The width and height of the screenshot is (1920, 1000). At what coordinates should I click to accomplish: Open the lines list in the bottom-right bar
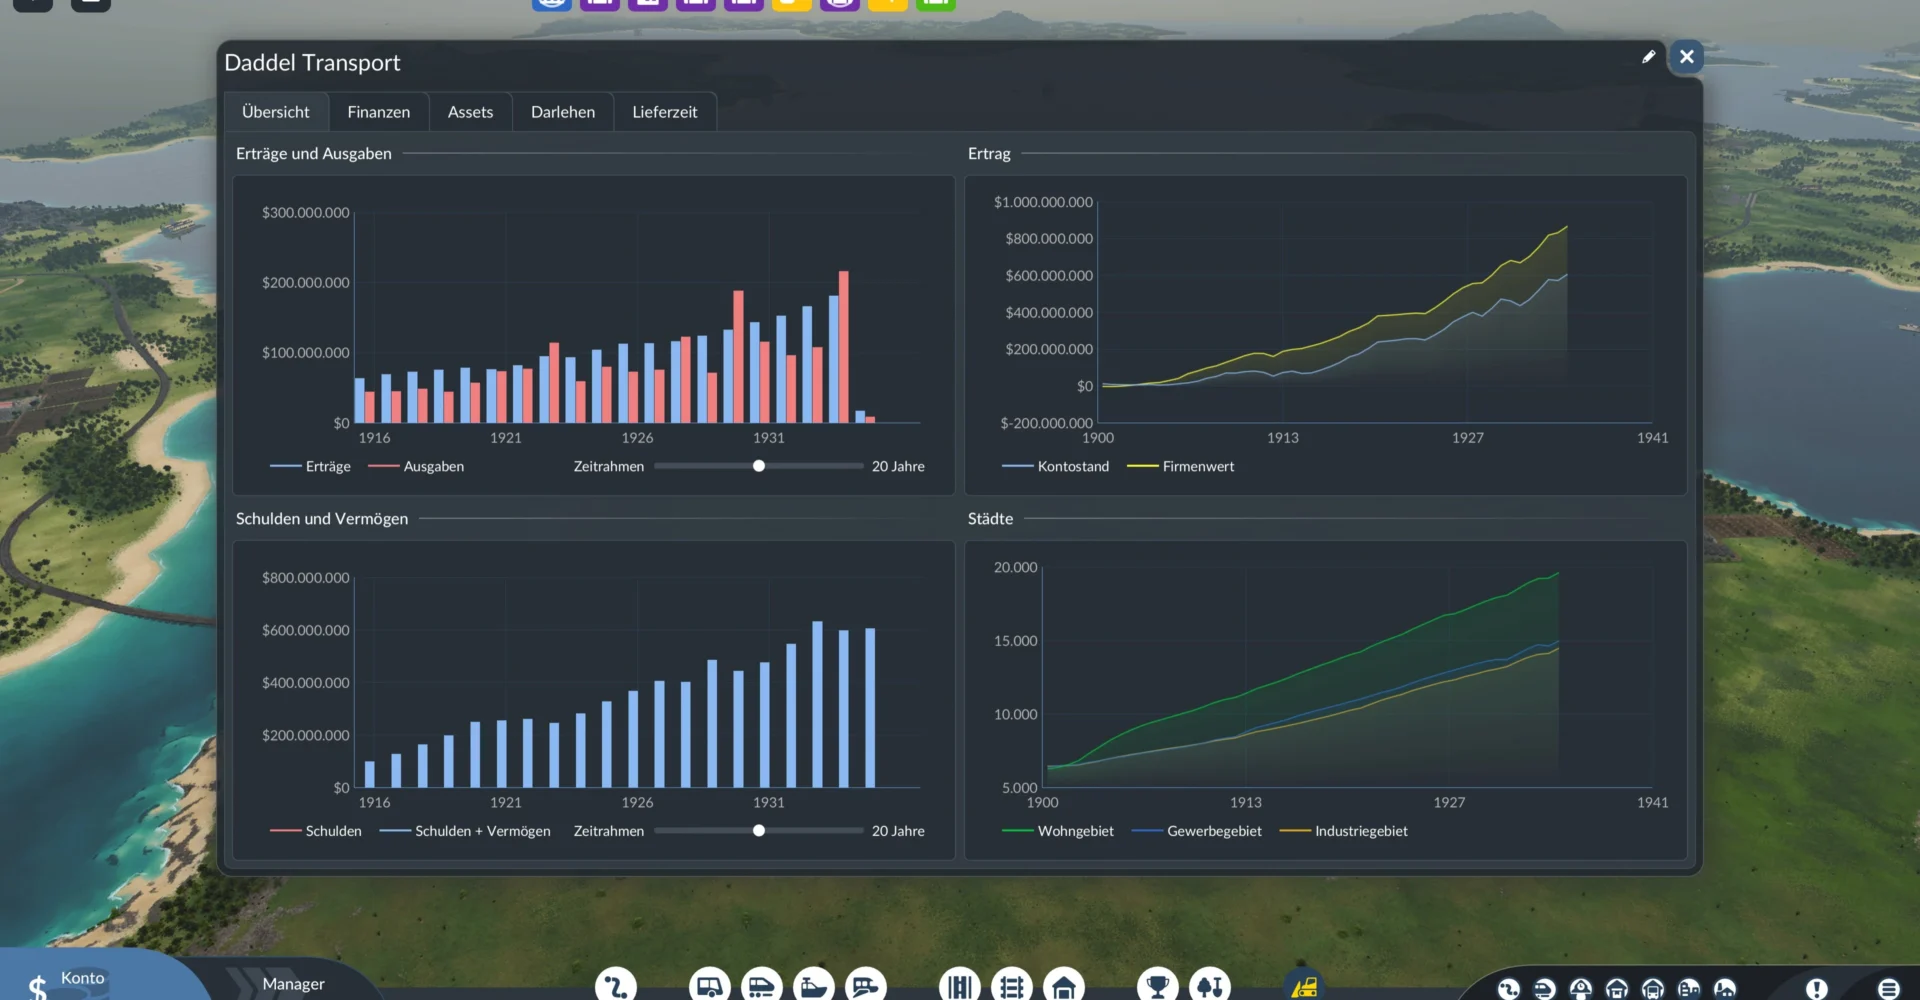[1508, 989]
